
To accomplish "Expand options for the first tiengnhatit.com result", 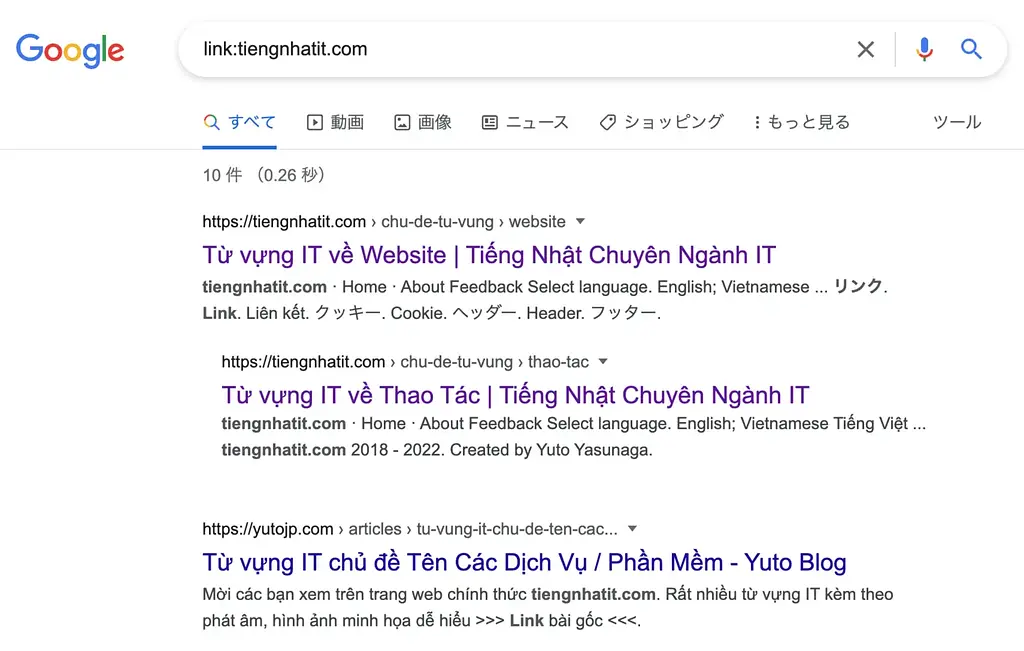I will pyautogui.click(x=579, y=221).
